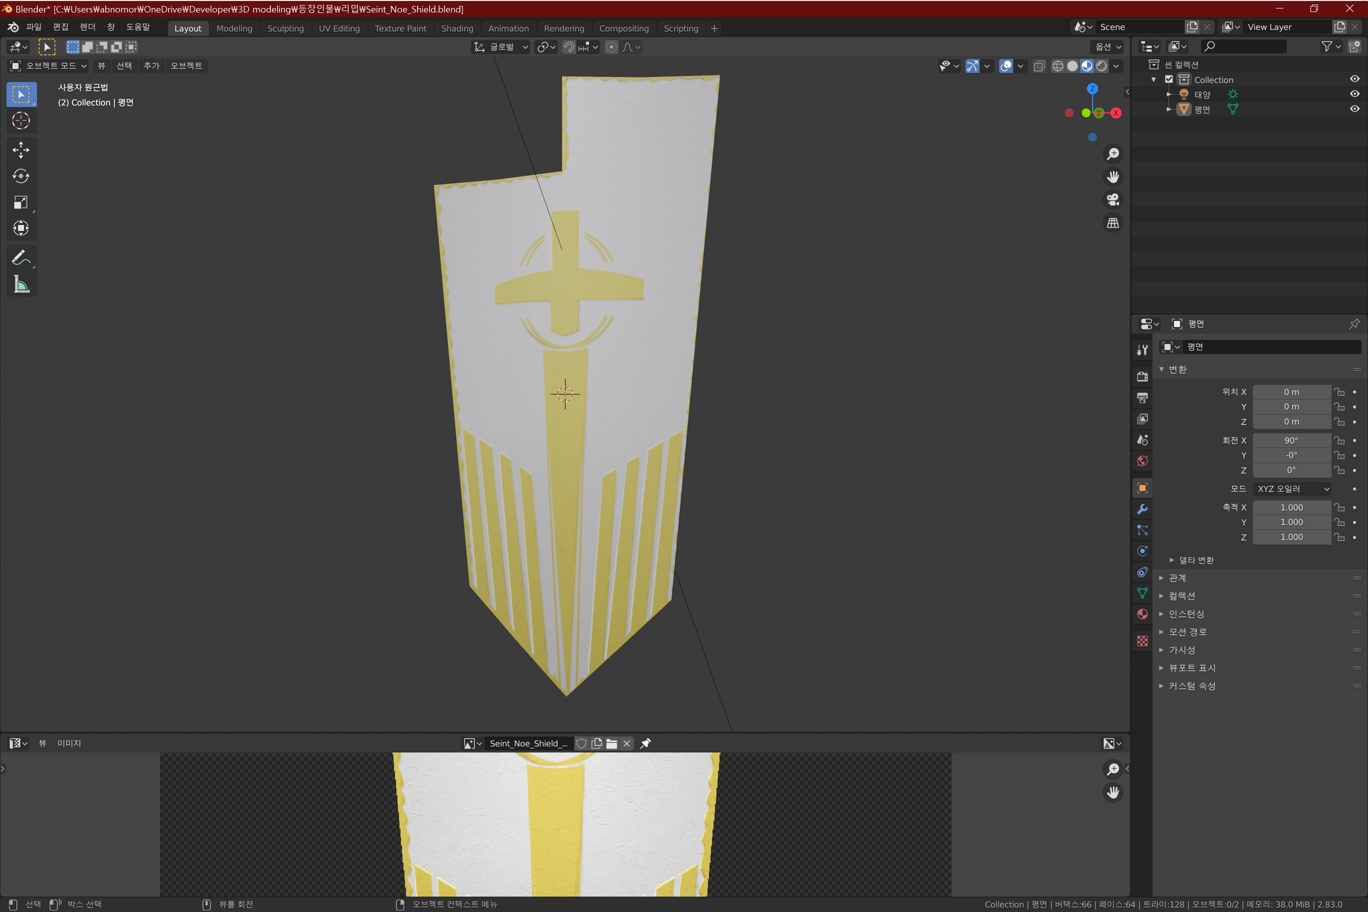
Task: Switch to wireframe viewport shading
Action: (x=1058, y=66)
